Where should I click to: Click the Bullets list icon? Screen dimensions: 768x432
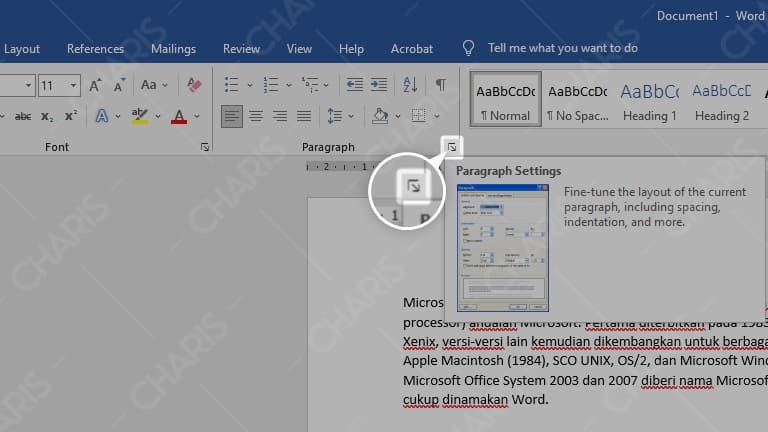click(x=232, y=85)
